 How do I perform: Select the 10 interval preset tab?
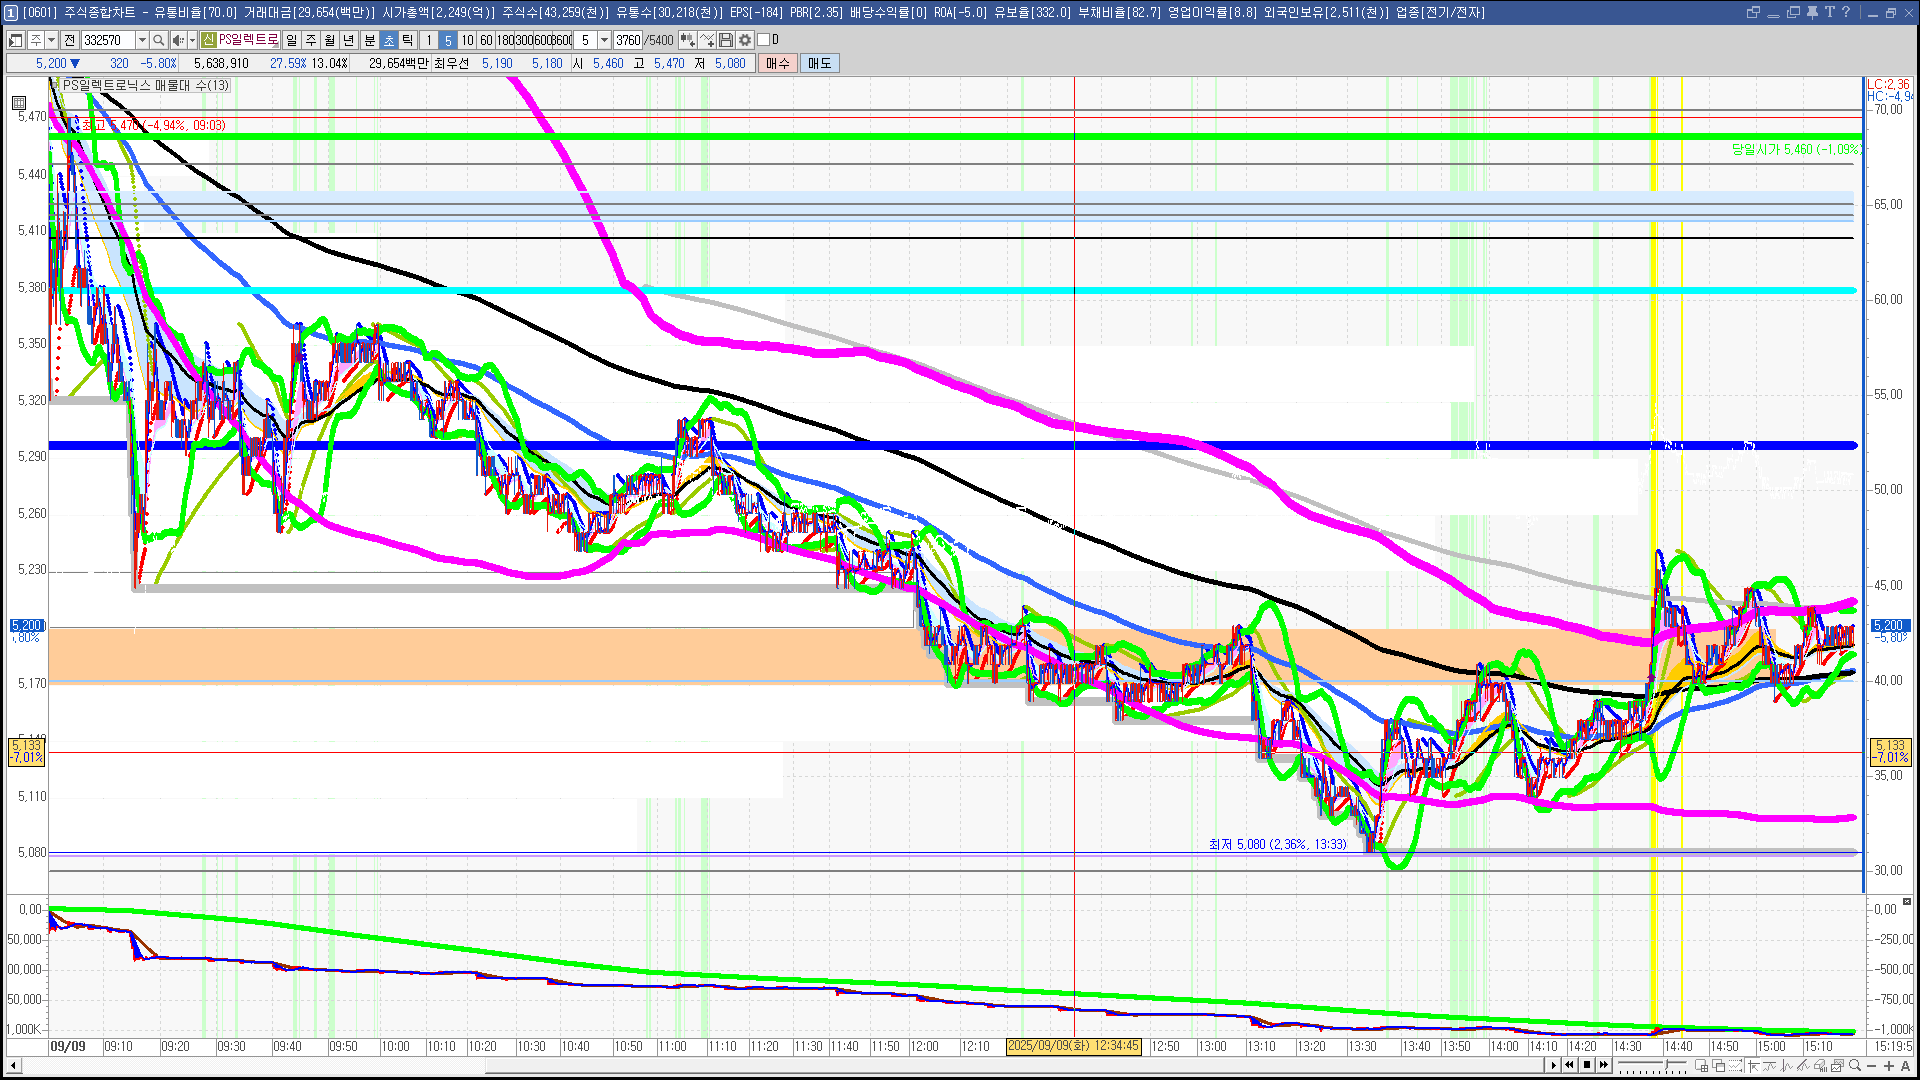click(467, 40)
